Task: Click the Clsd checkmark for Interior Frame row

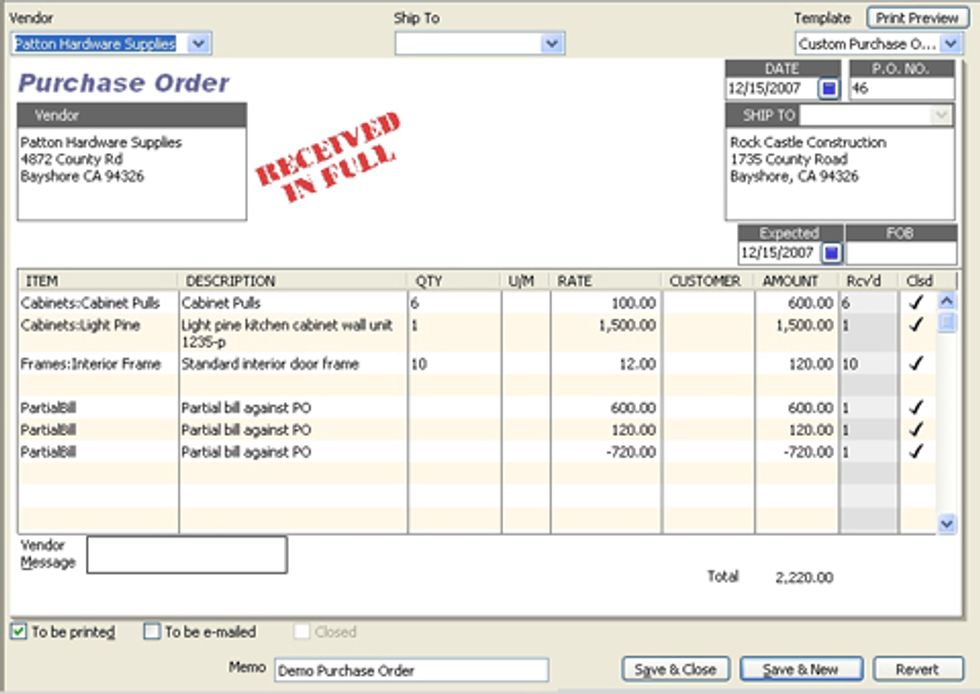Action: coord(917,364)
